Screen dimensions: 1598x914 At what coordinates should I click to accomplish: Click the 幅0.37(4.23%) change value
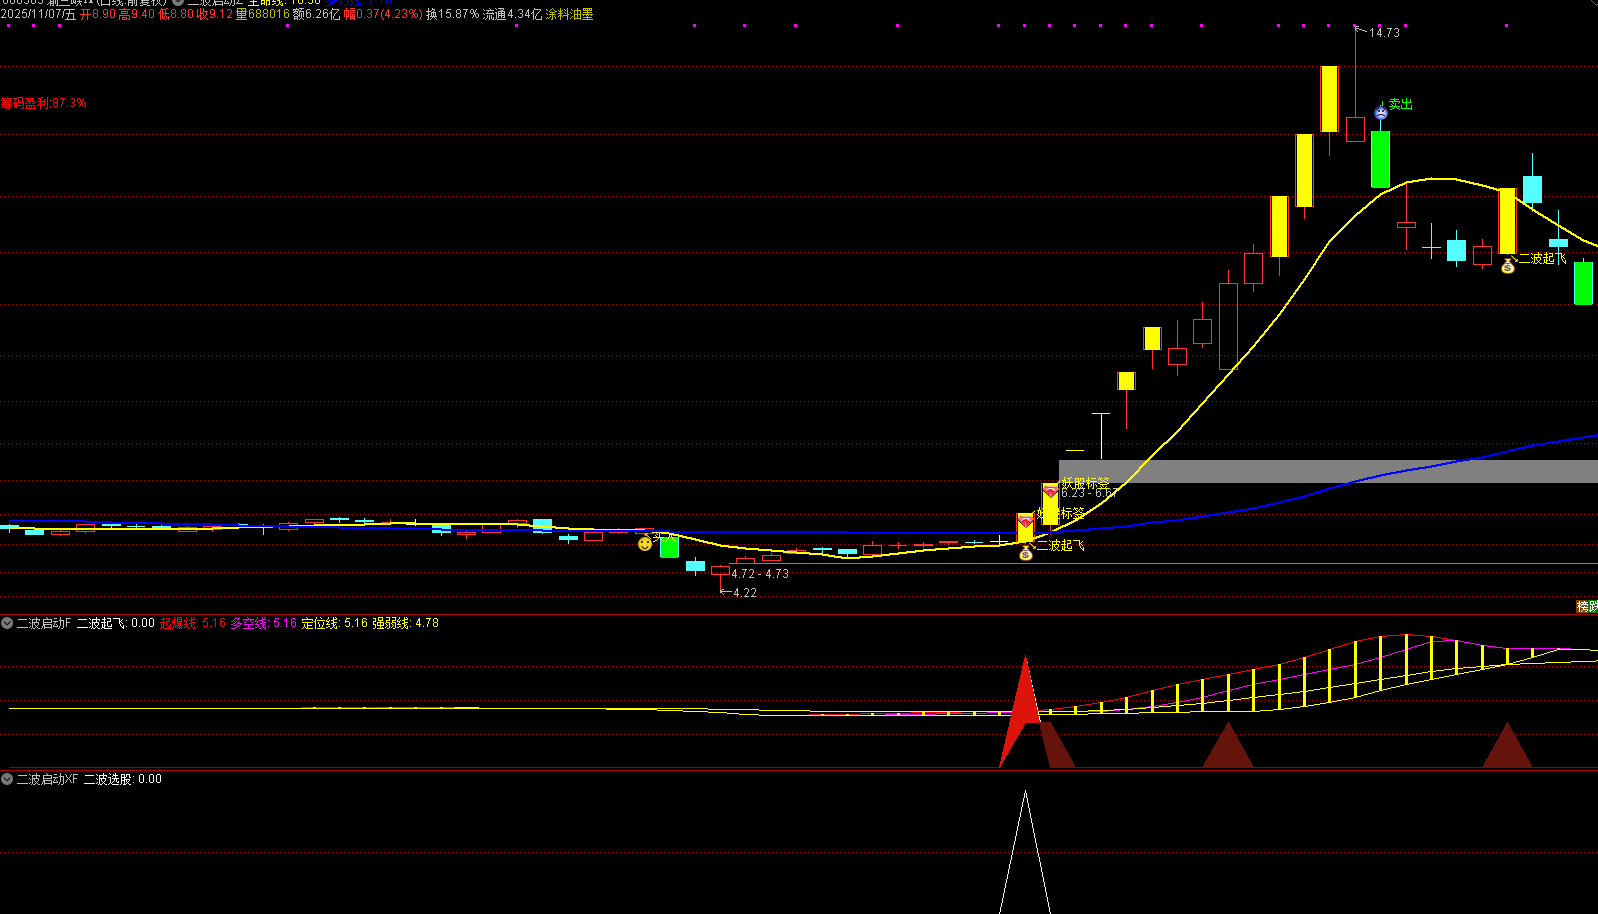point(383,14)
